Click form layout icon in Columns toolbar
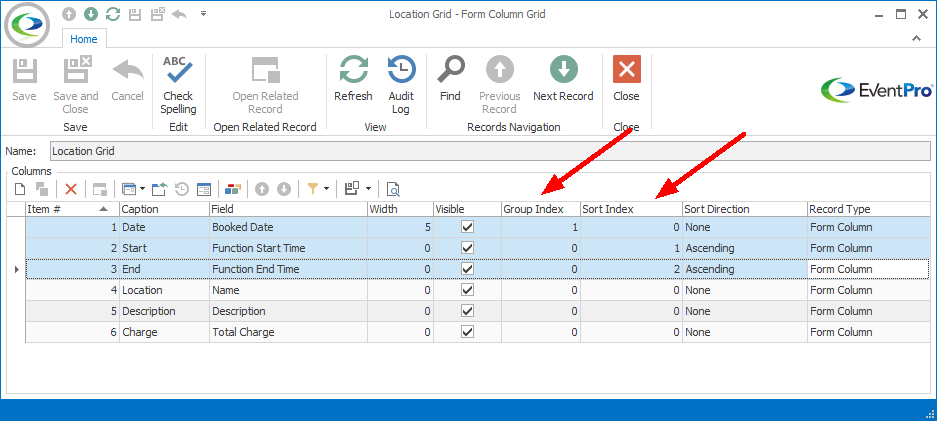This screenshot has width=937, height=421. pyautogui.click(x=204, y=189)
